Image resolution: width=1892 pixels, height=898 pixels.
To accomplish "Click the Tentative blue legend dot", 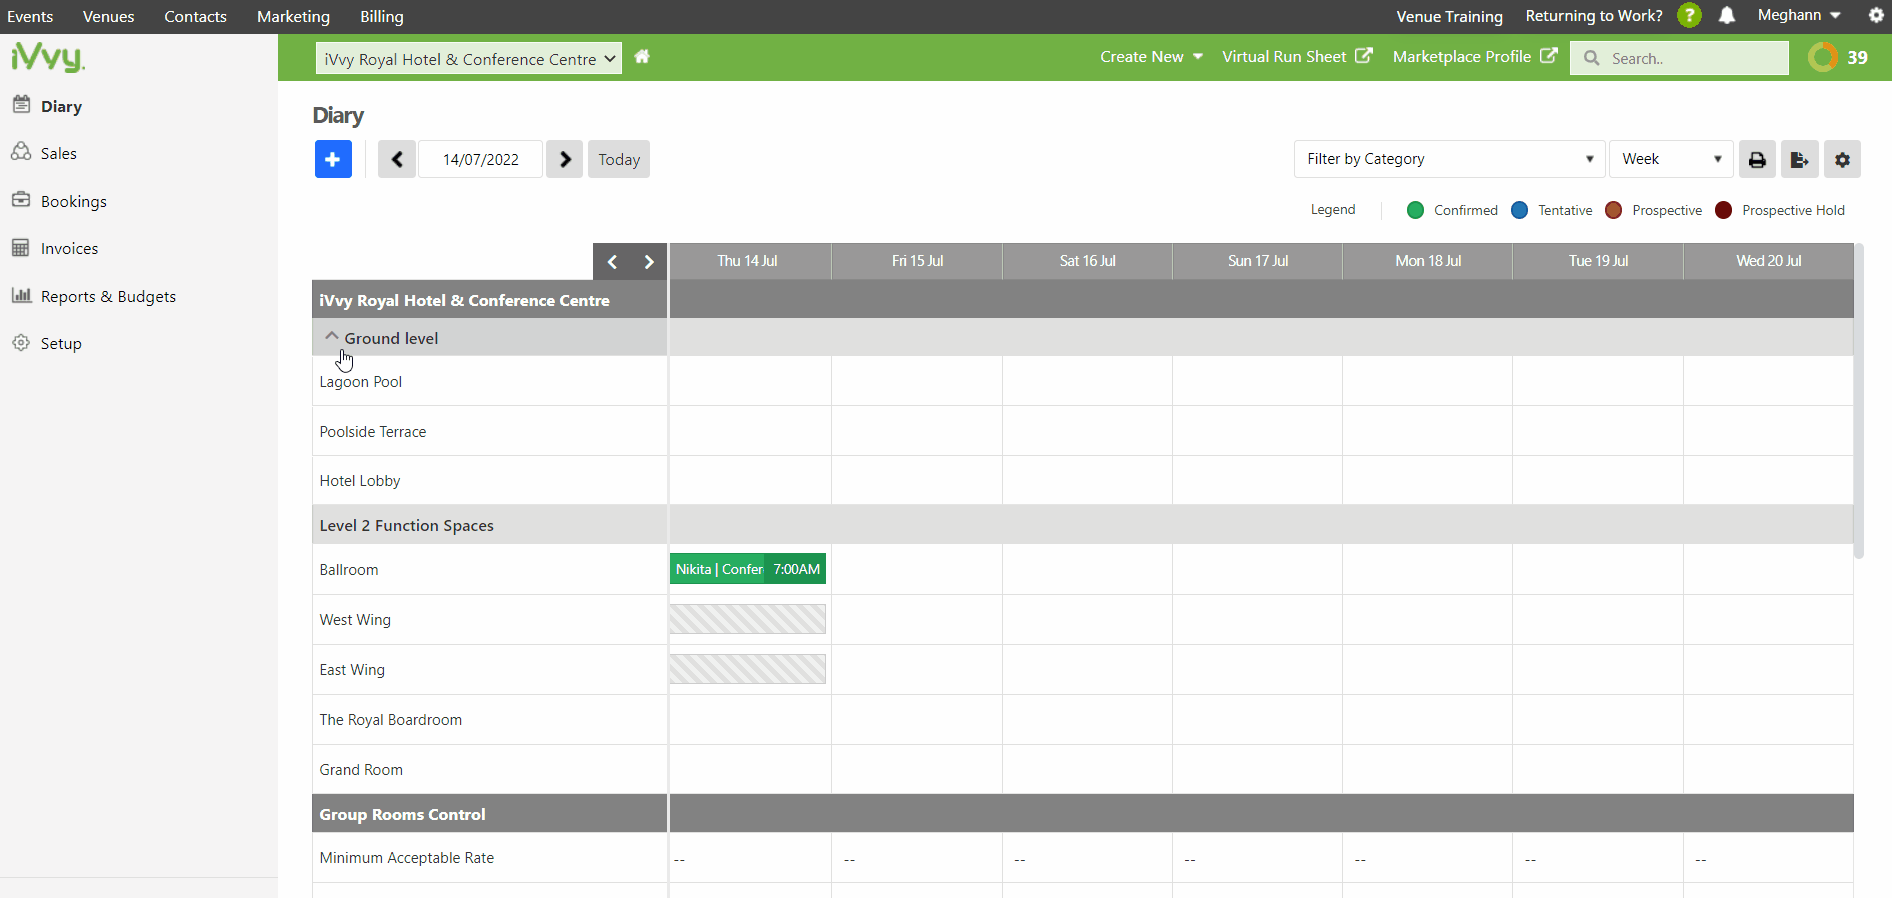I will pyautogui.click(x=1519, y=210).
